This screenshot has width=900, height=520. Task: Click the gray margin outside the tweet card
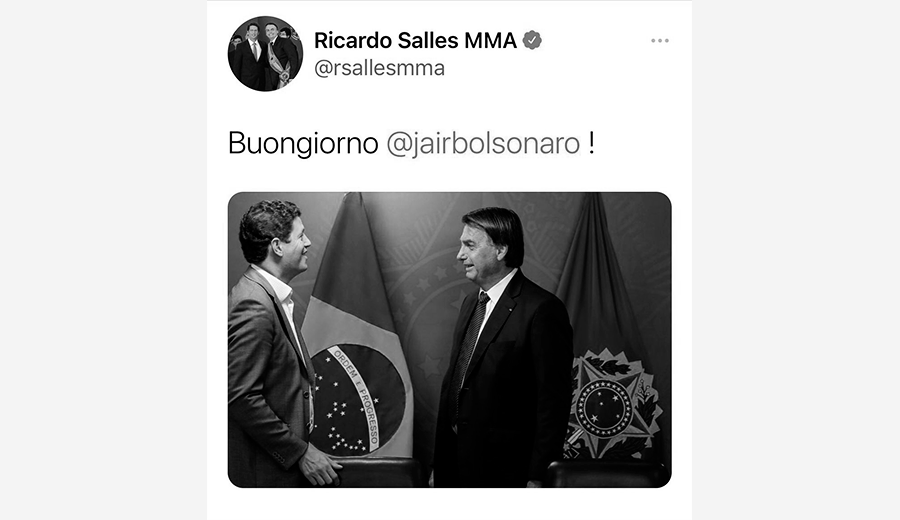click(x=103, y=258)
